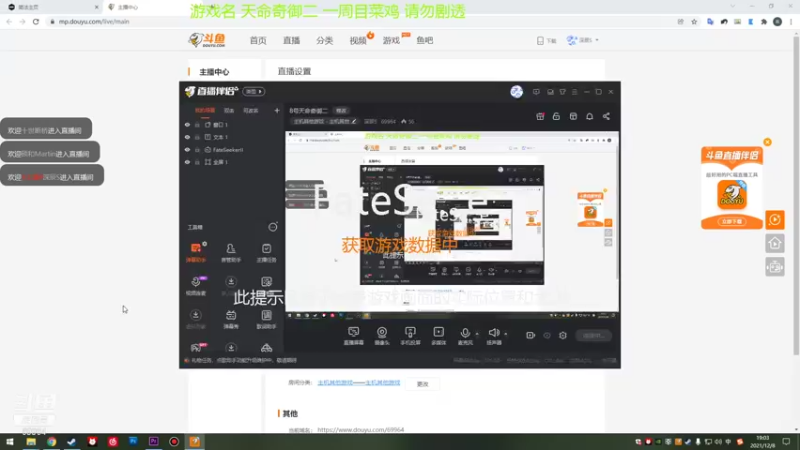Open the 视频连麦 video co-stream tool

click(x=196, y=286)
